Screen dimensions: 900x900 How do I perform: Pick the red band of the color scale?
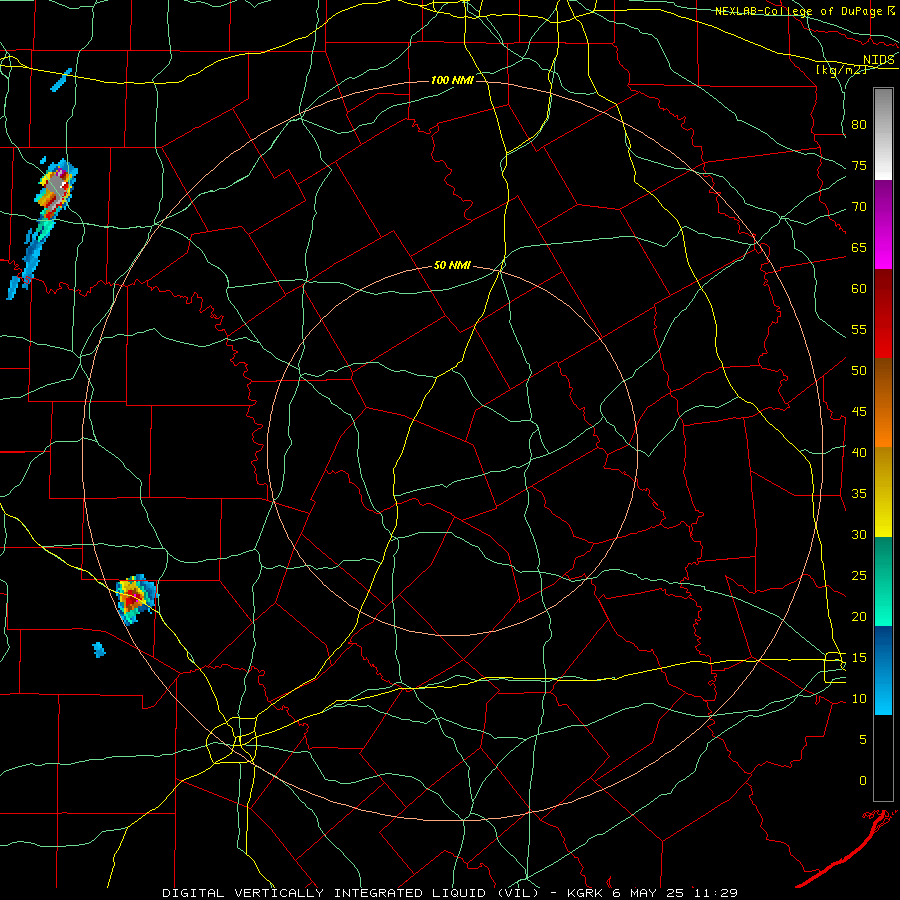pyautogui.click(x=883, y=313)
